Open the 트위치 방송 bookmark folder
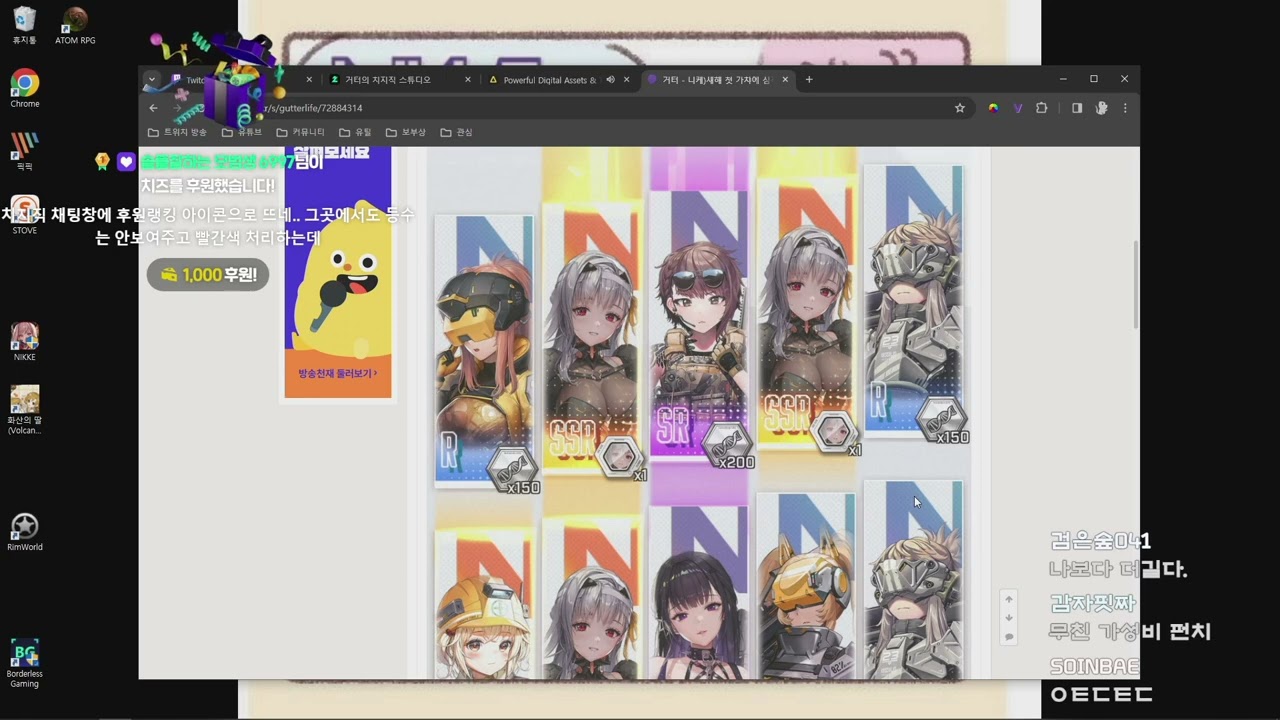1280x720 pixels. [x=177, y=132]
